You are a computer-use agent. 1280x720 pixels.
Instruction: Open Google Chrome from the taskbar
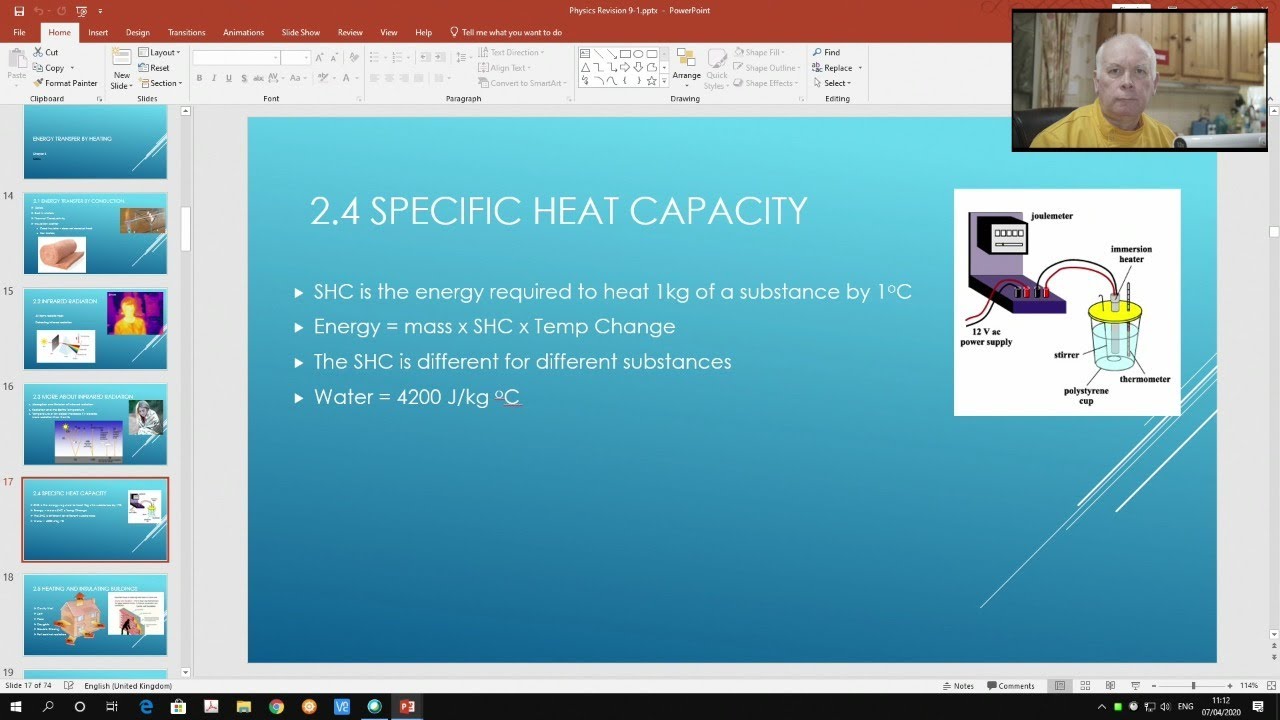click(x=276, y=706)
